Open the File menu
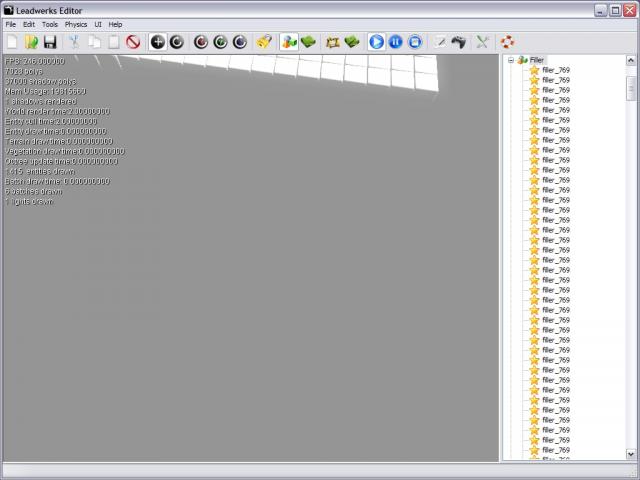 click(11, 24)
